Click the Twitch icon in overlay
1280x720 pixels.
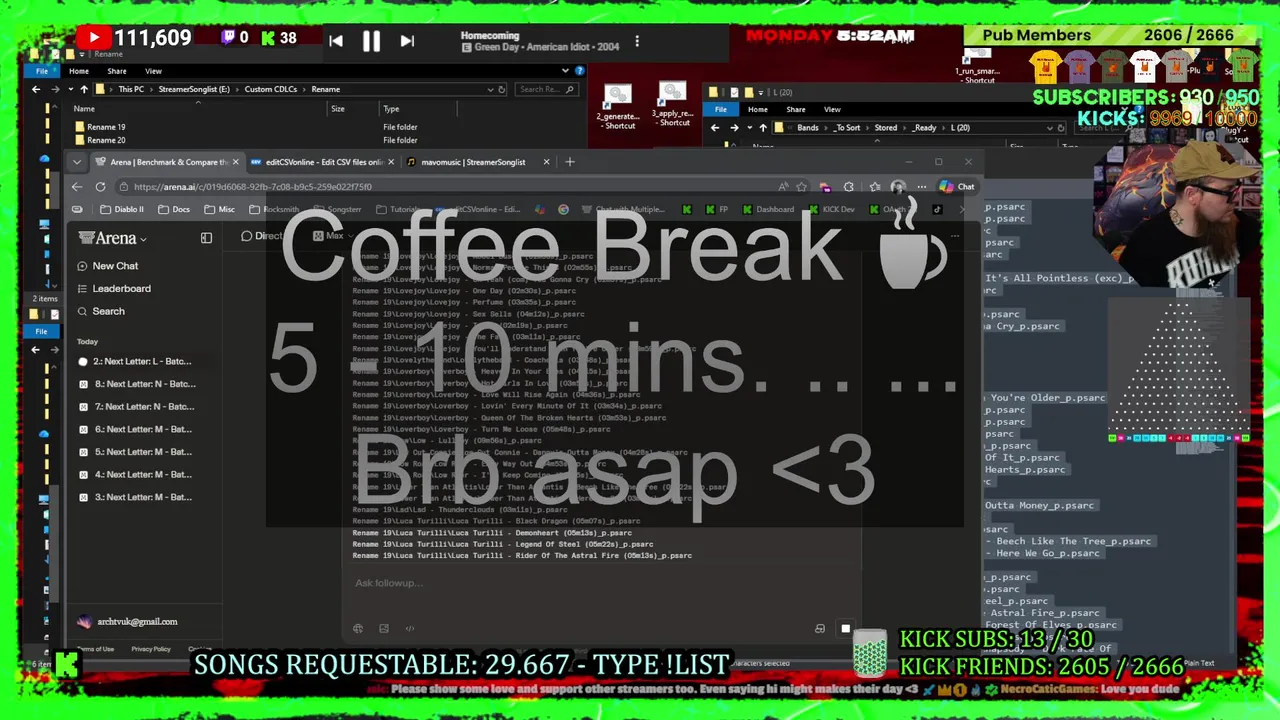pyautogui.click(x=229, y=38)
